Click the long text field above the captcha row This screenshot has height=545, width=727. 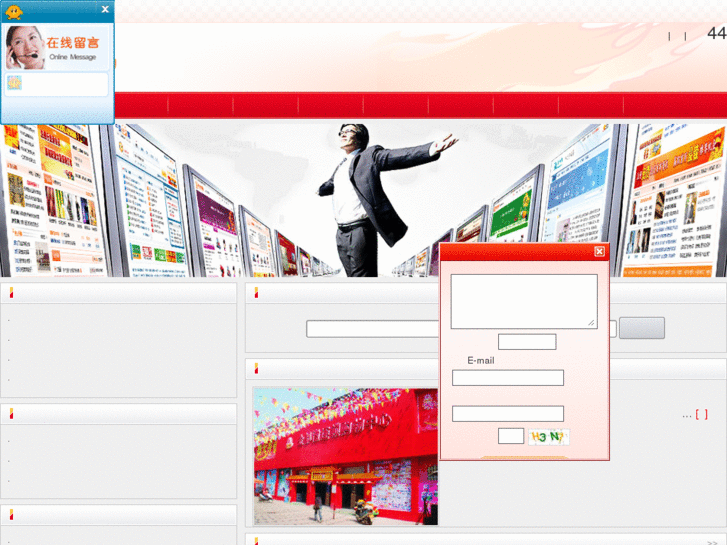(508, 413)
